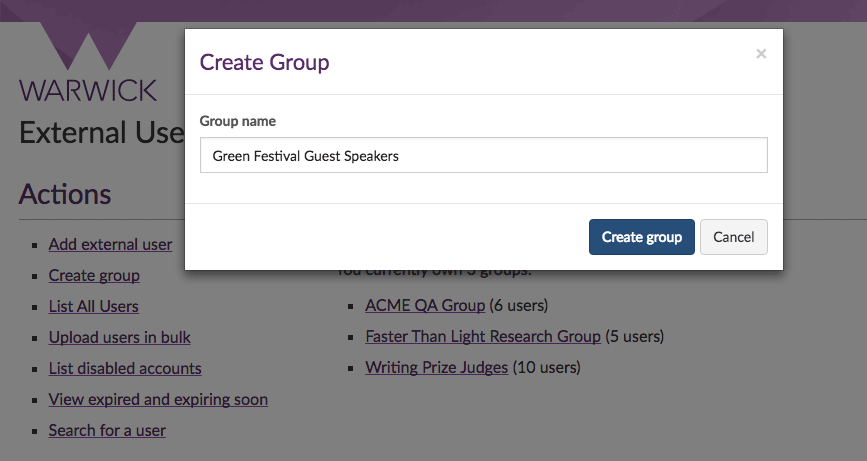Viewport: 867px width, 461px height.
Task: Click the Actions section heading
Action: [x=65, y=194]
